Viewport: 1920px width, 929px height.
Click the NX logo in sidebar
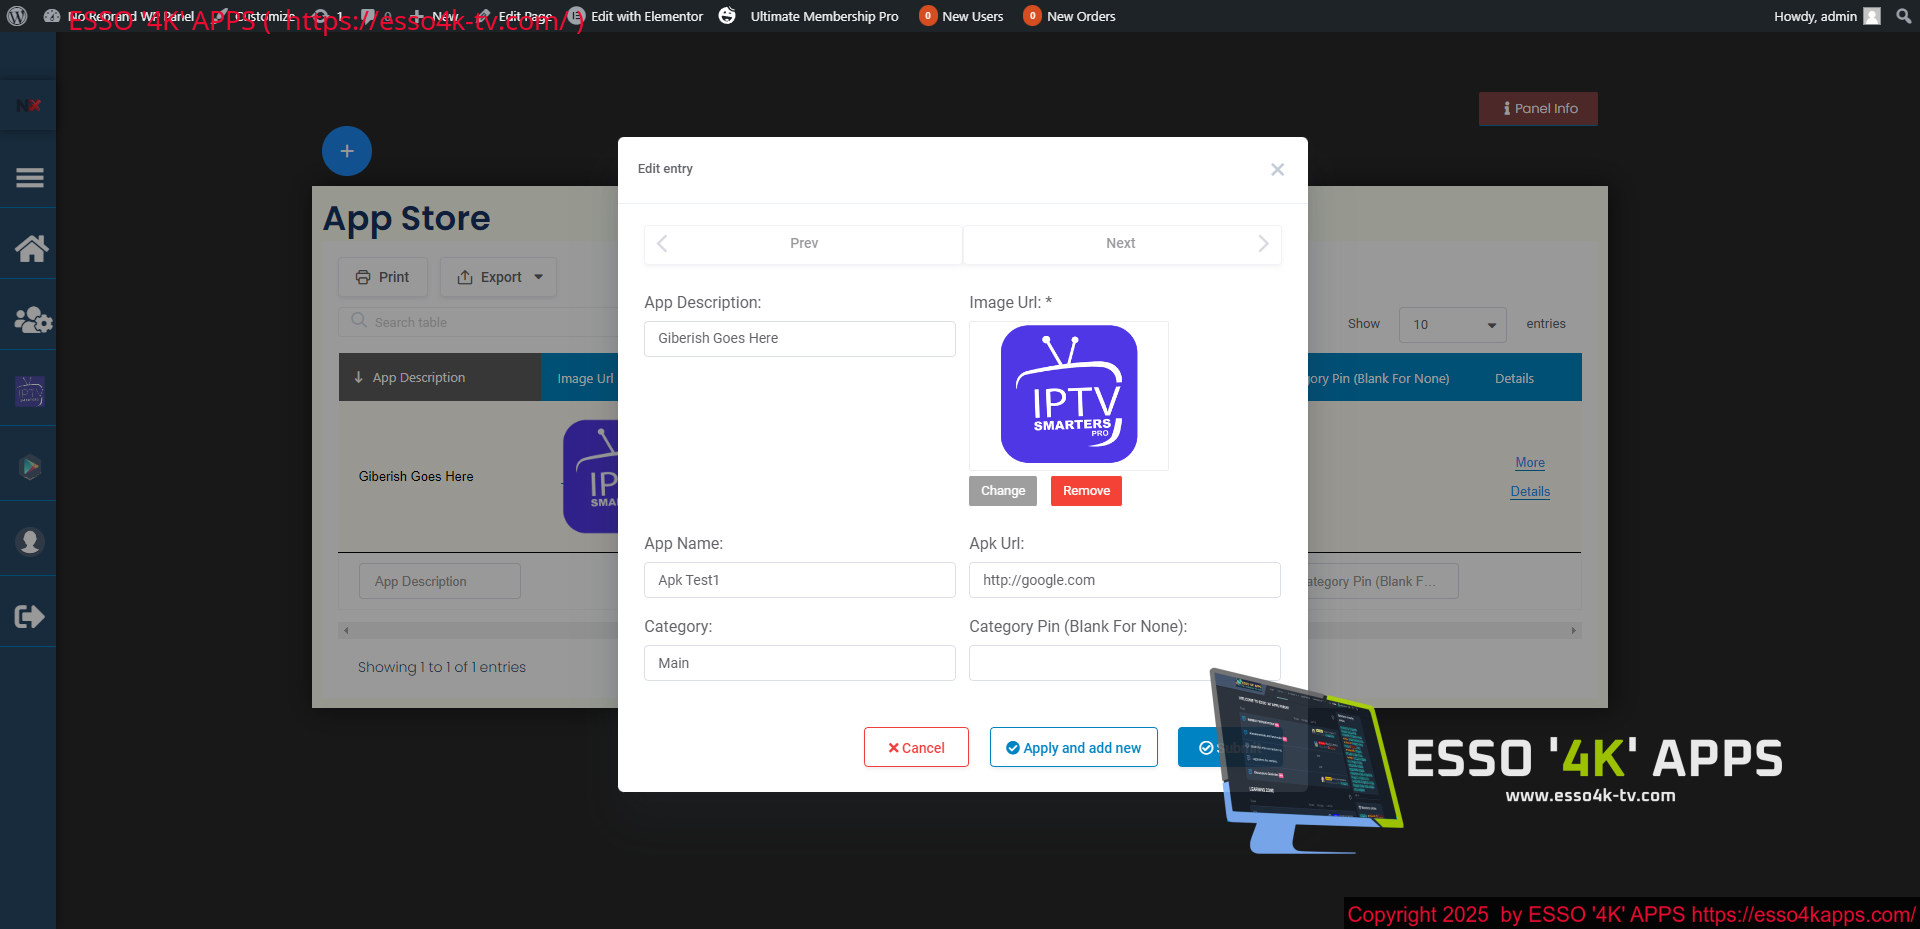point(28,105)
